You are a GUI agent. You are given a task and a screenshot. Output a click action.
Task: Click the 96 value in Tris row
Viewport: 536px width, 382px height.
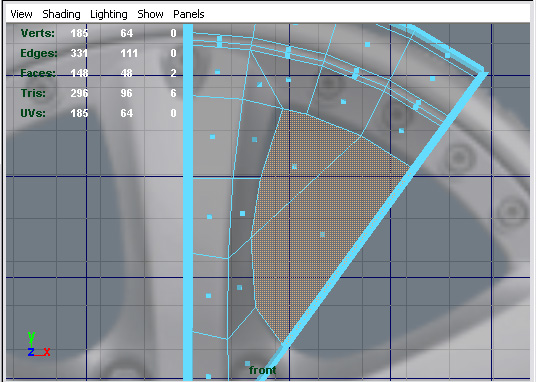126,93
